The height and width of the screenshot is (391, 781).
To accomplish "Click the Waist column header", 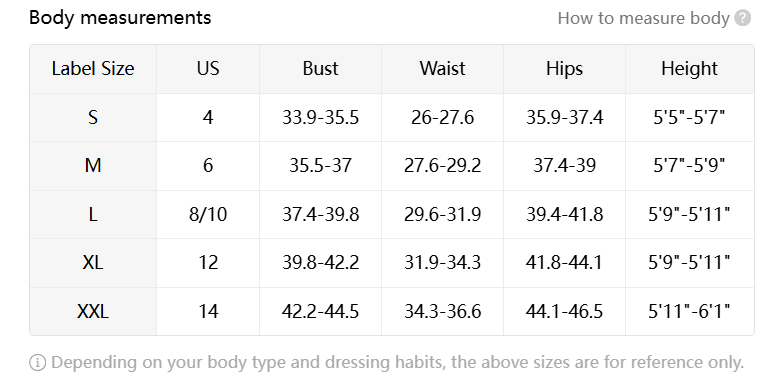I will 442,69.
